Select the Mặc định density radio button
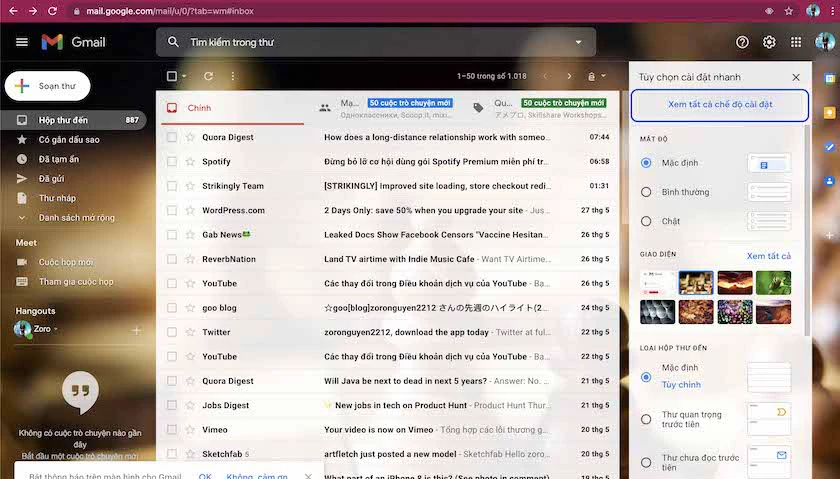 [646, 162]
